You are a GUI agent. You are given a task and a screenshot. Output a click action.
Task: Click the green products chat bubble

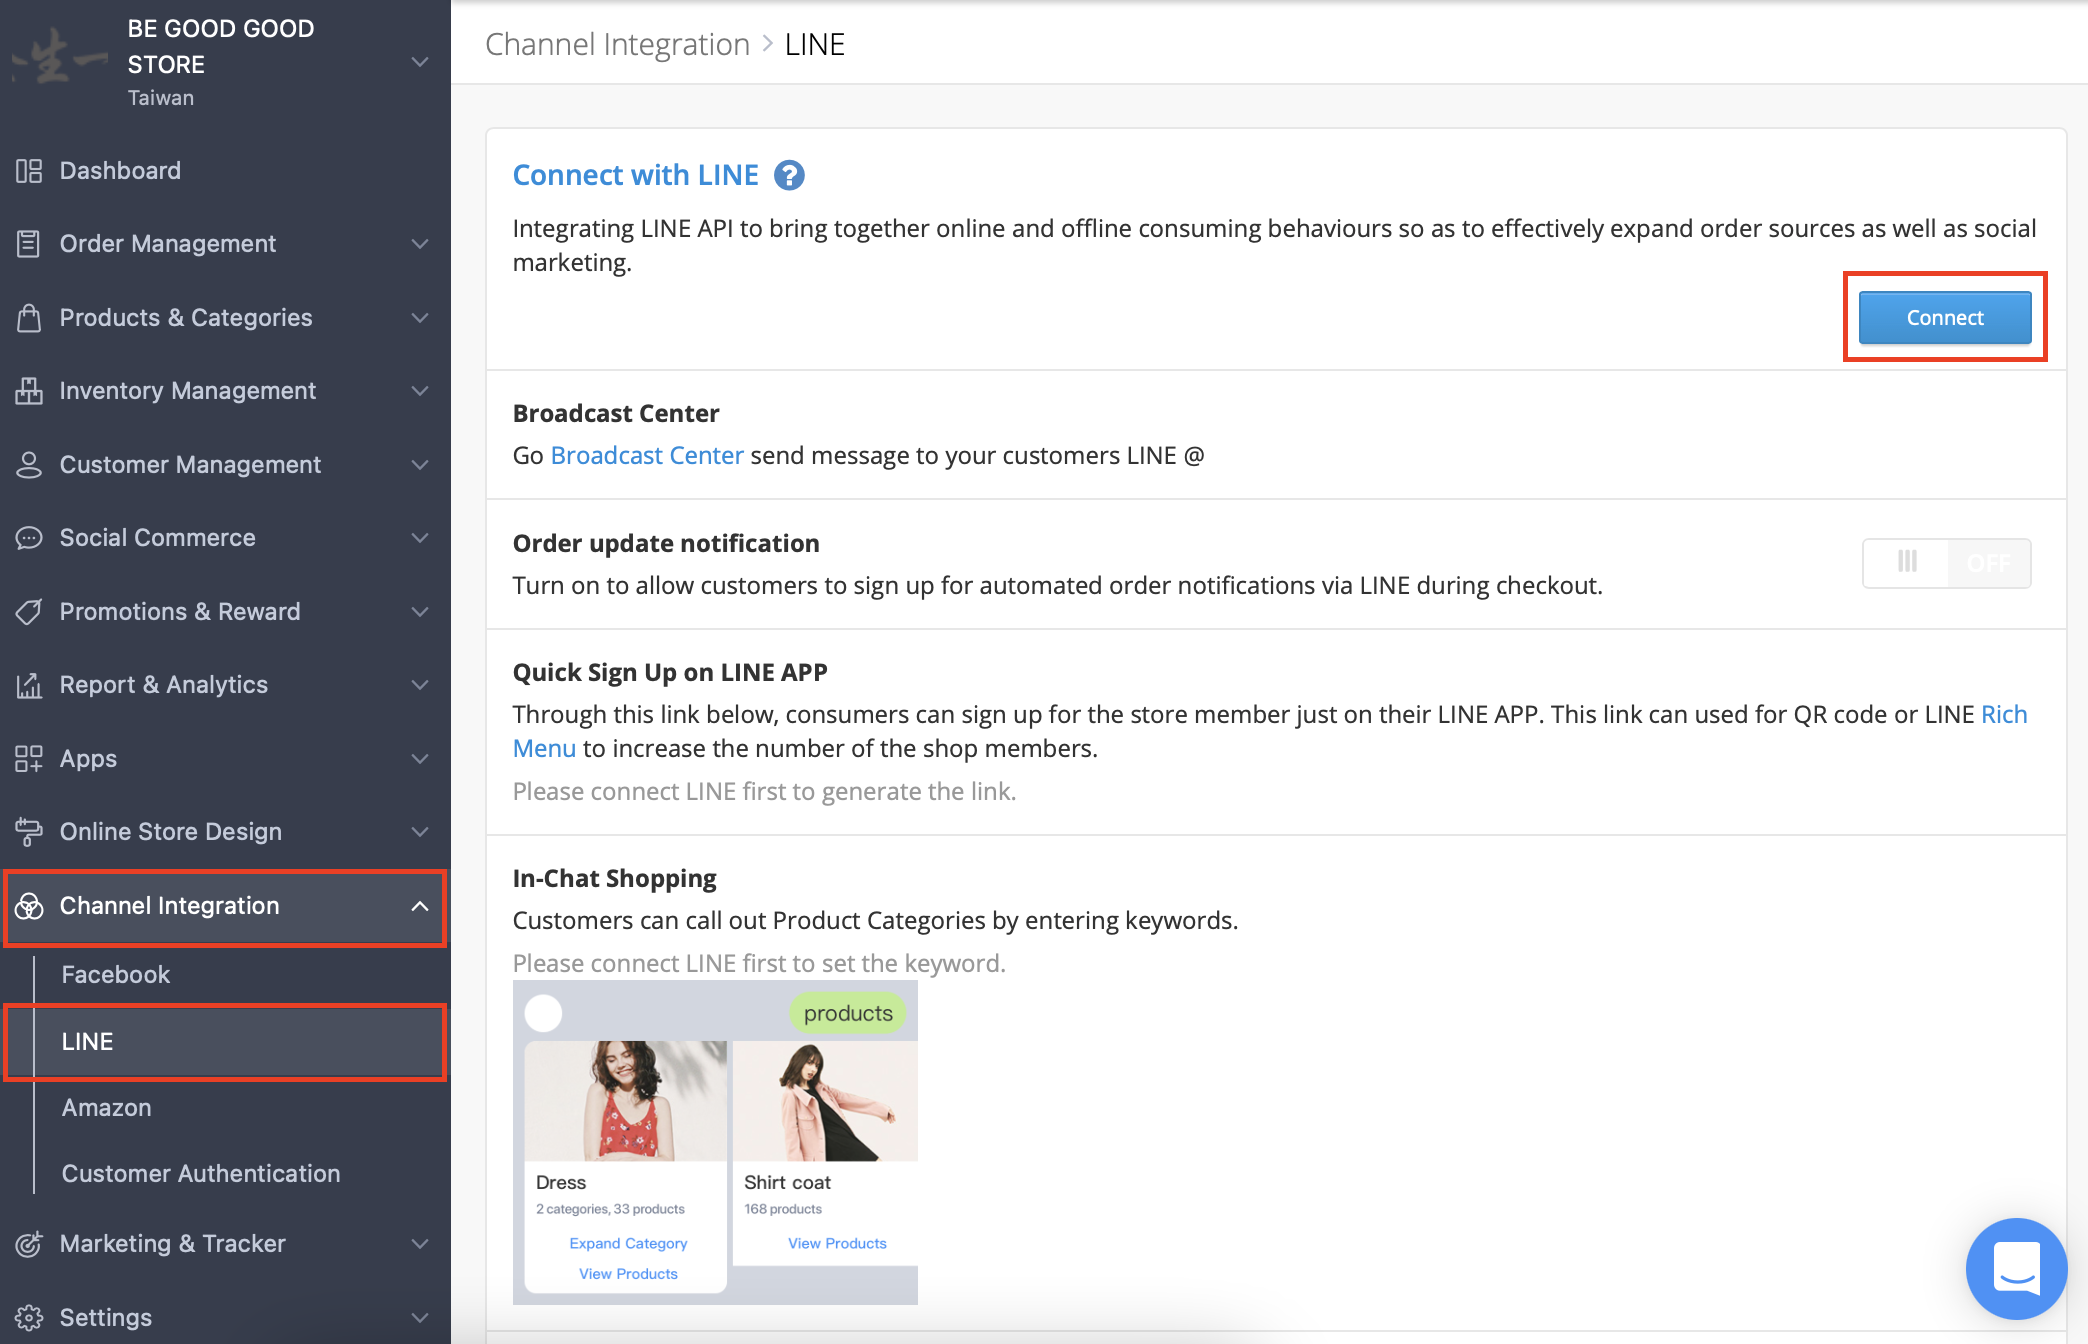pyautogui.click(x=848, y=1013)
